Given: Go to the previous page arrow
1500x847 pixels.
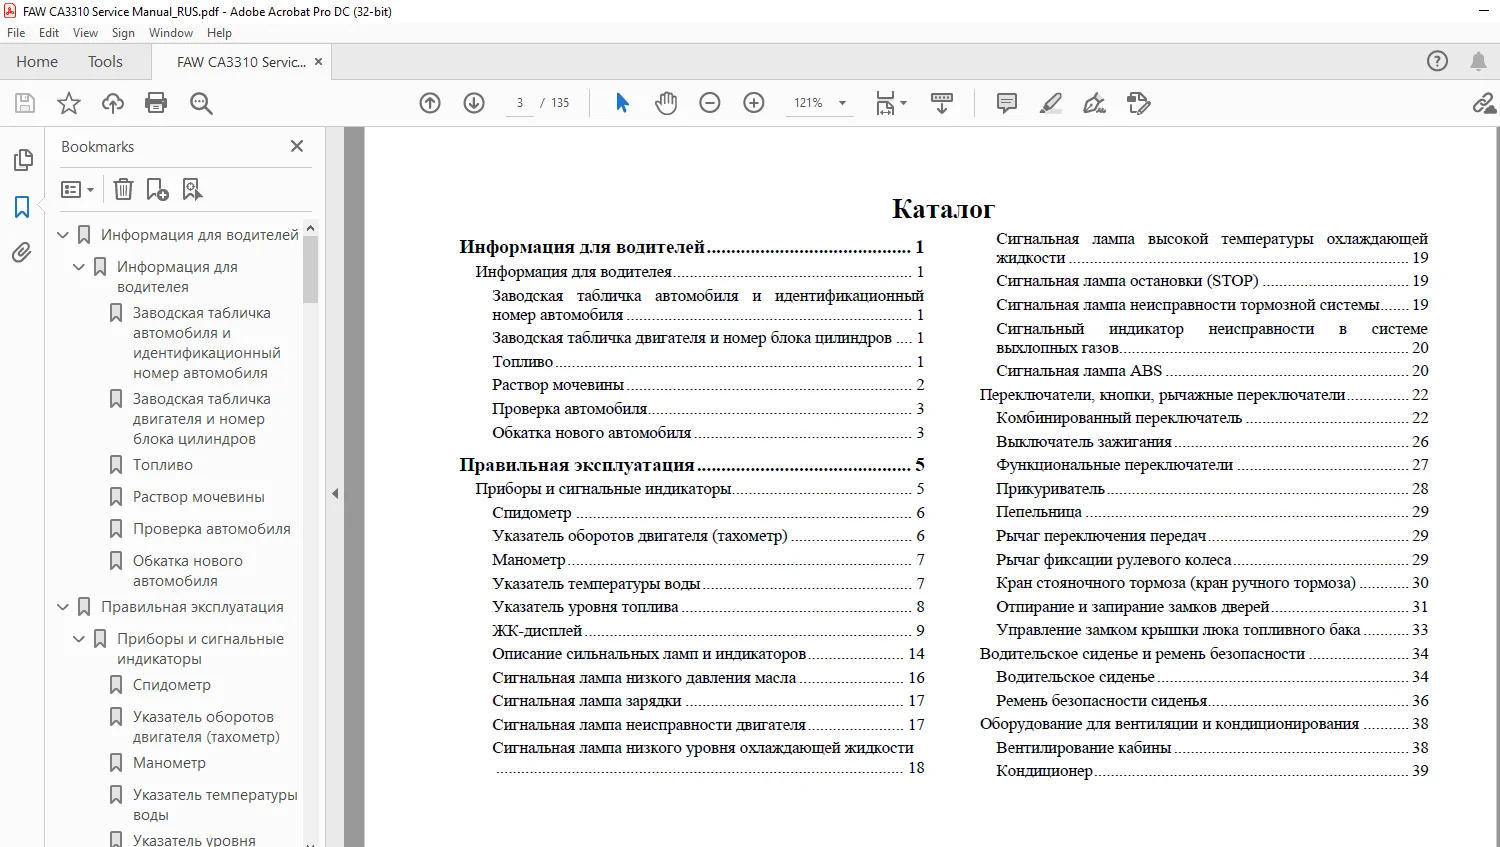Looking at the screenshot, I should 430,103.
